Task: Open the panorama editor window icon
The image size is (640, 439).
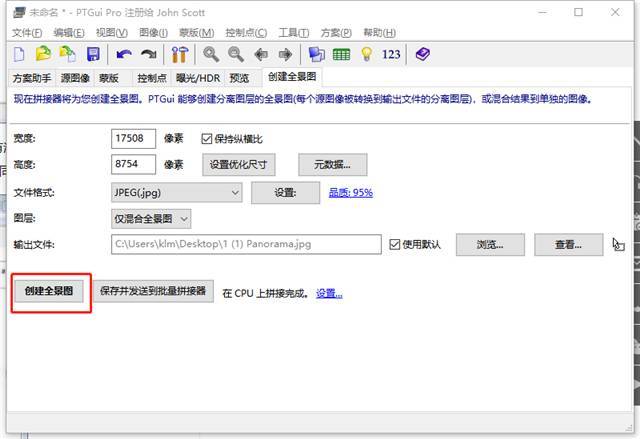Action: click(316, 54)
